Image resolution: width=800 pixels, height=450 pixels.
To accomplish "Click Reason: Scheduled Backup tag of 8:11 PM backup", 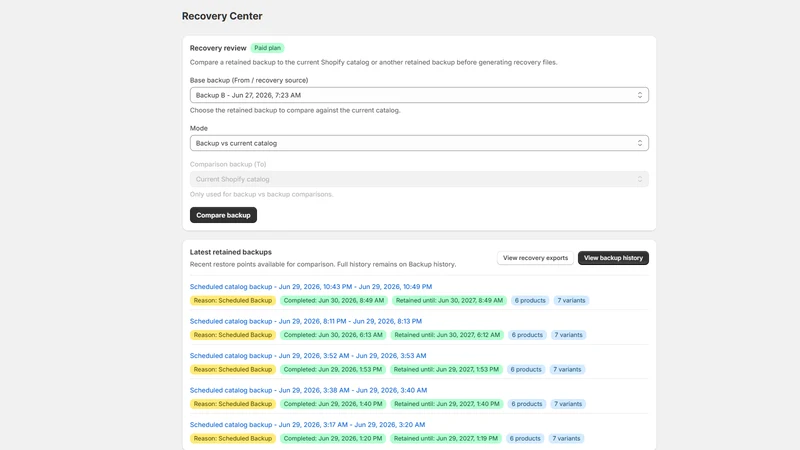I will pos(233,335).
